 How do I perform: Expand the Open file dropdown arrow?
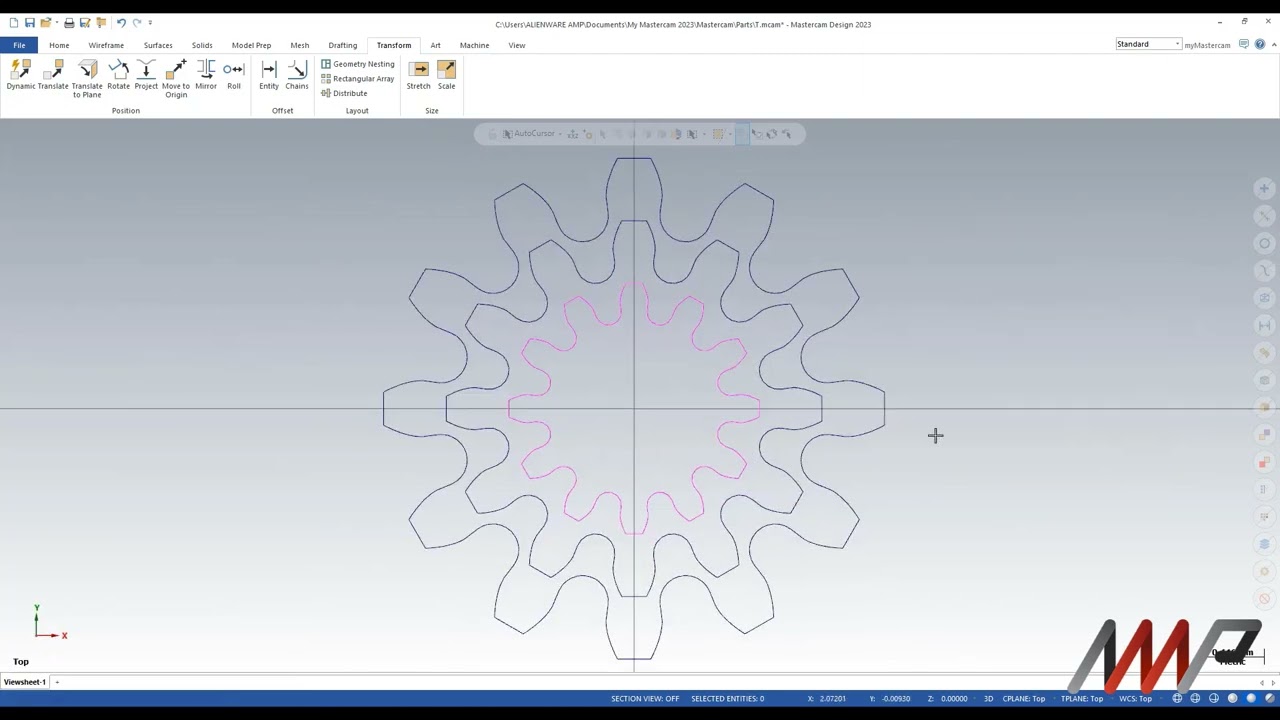coord(55,22)
